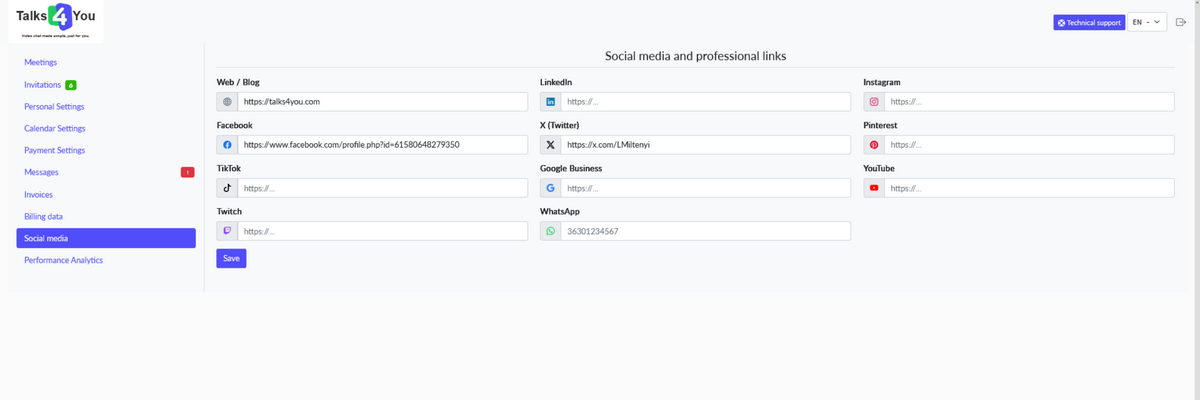Click the TikTok logo icon
This screenshot has height=400, width=1200.
227,188
